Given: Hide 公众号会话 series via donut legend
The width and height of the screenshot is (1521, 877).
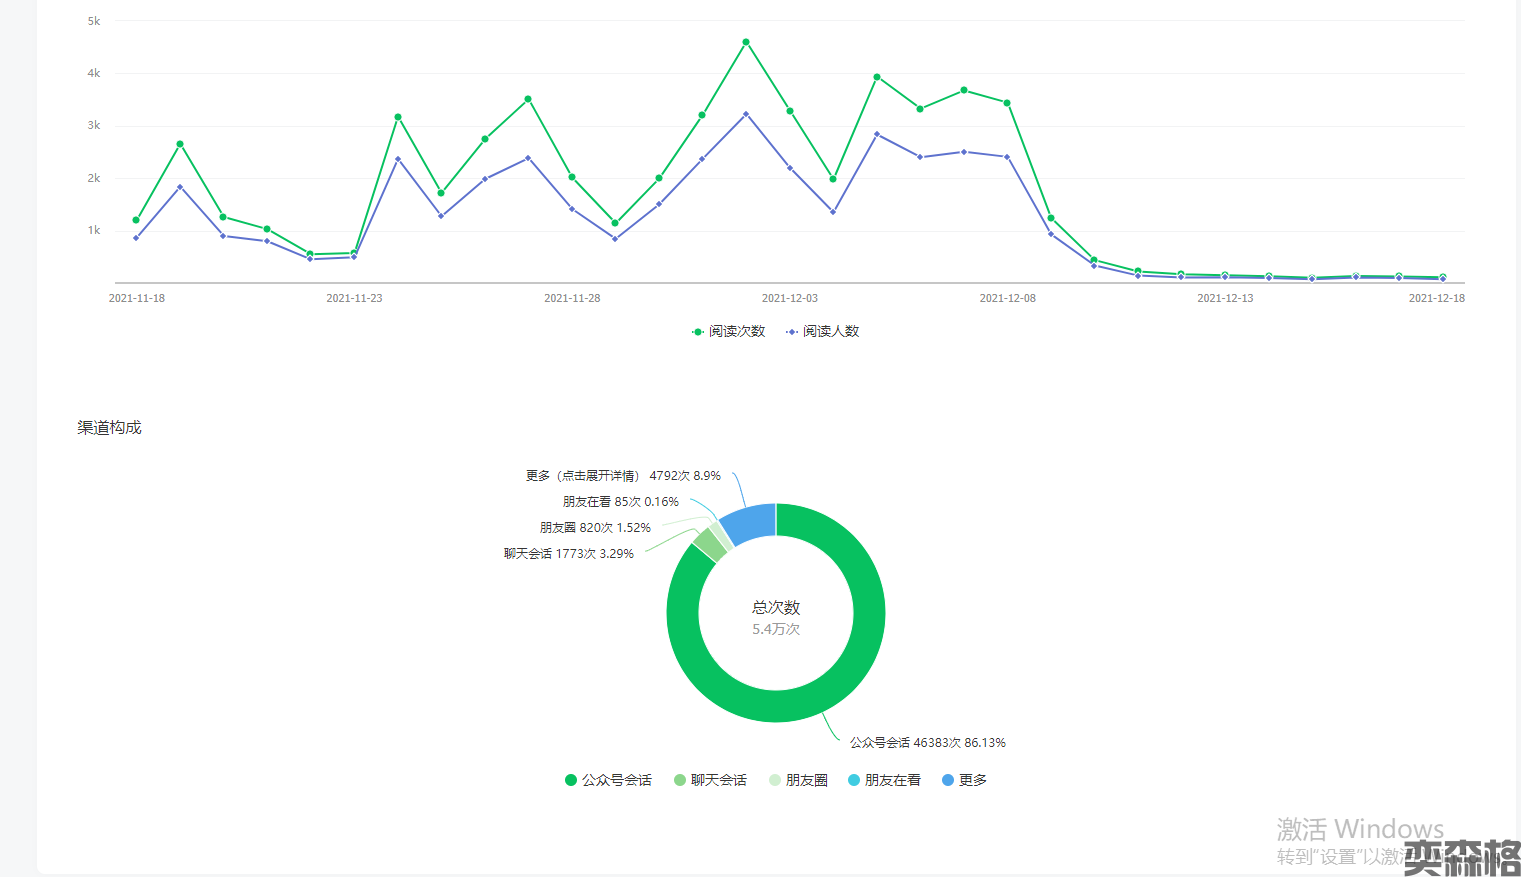Looking at the screenshot, I should coord(608,780).
